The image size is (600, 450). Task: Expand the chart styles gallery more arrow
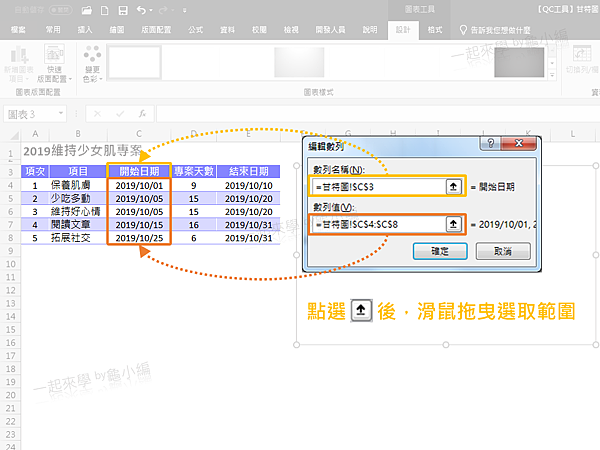pyautogui.click(x=552, y=75)
